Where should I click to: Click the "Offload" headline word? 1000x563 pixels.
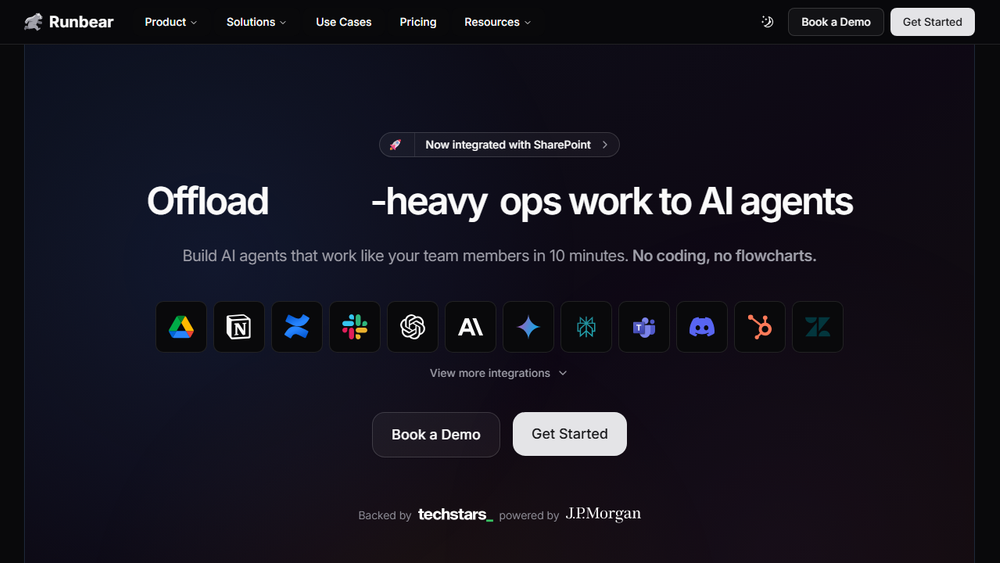pos(207,201)
